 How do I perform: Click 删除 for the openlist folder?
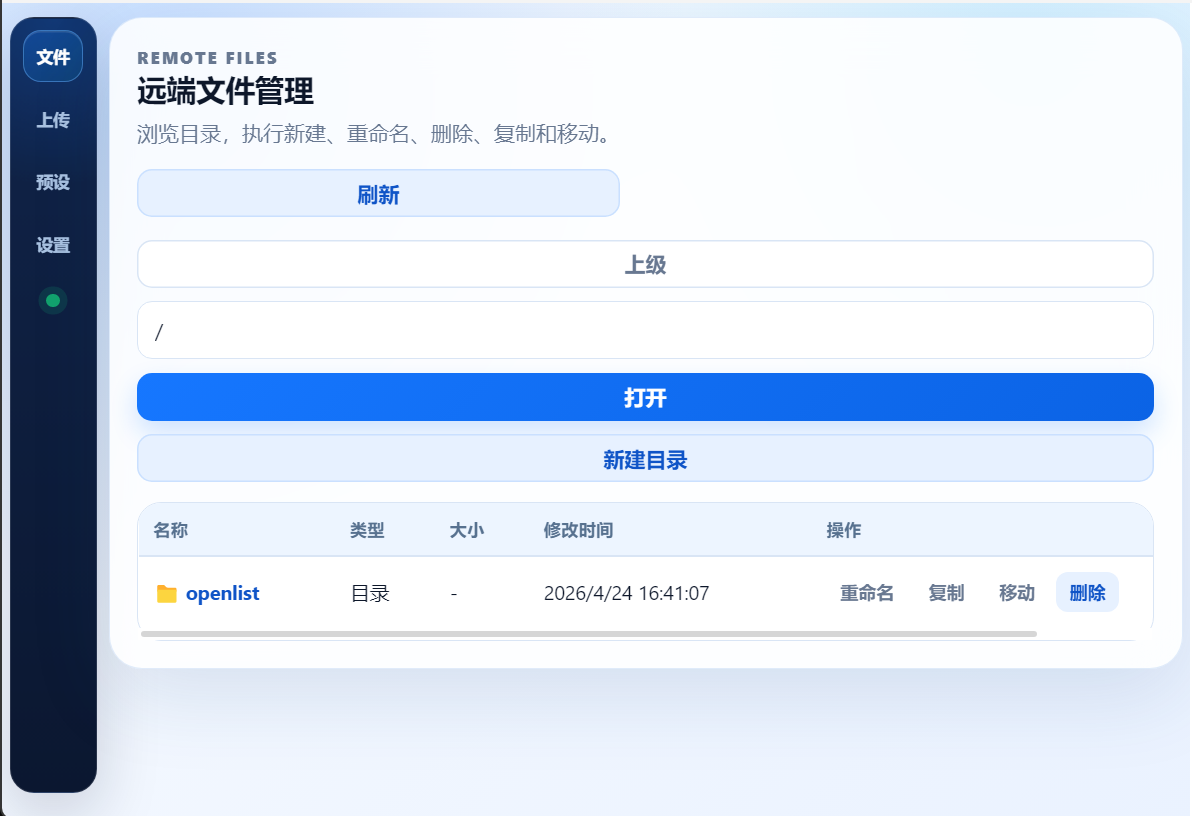[x=1087, y=593]
